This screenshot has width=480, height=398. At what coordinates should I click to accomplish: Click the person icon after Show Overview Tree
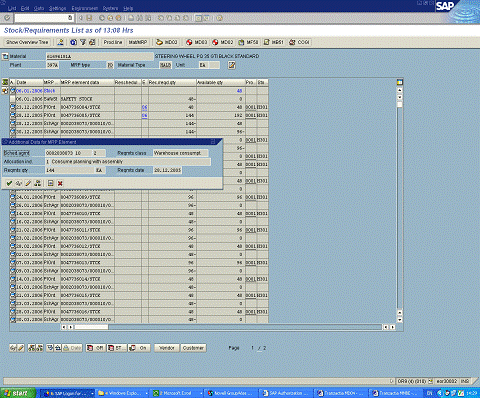click(60, 42)
